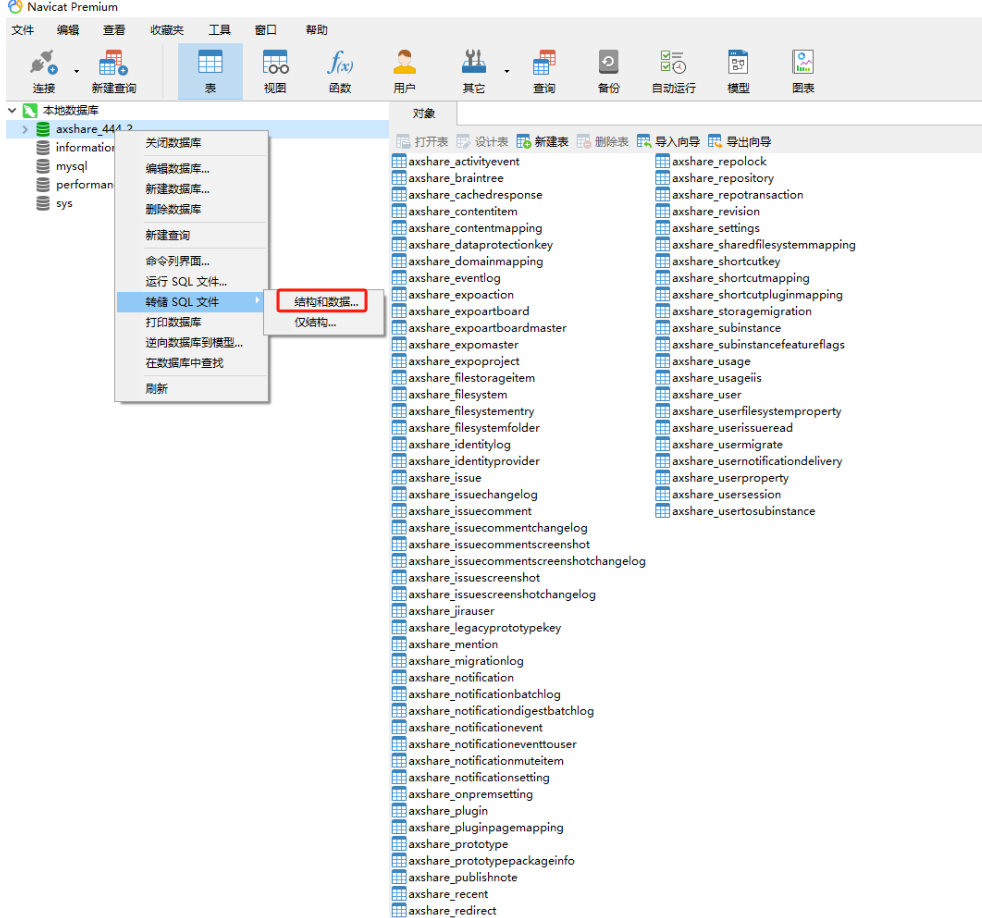Open the 图表 (Chart) toolbar icon

click(x=803, y=63)
